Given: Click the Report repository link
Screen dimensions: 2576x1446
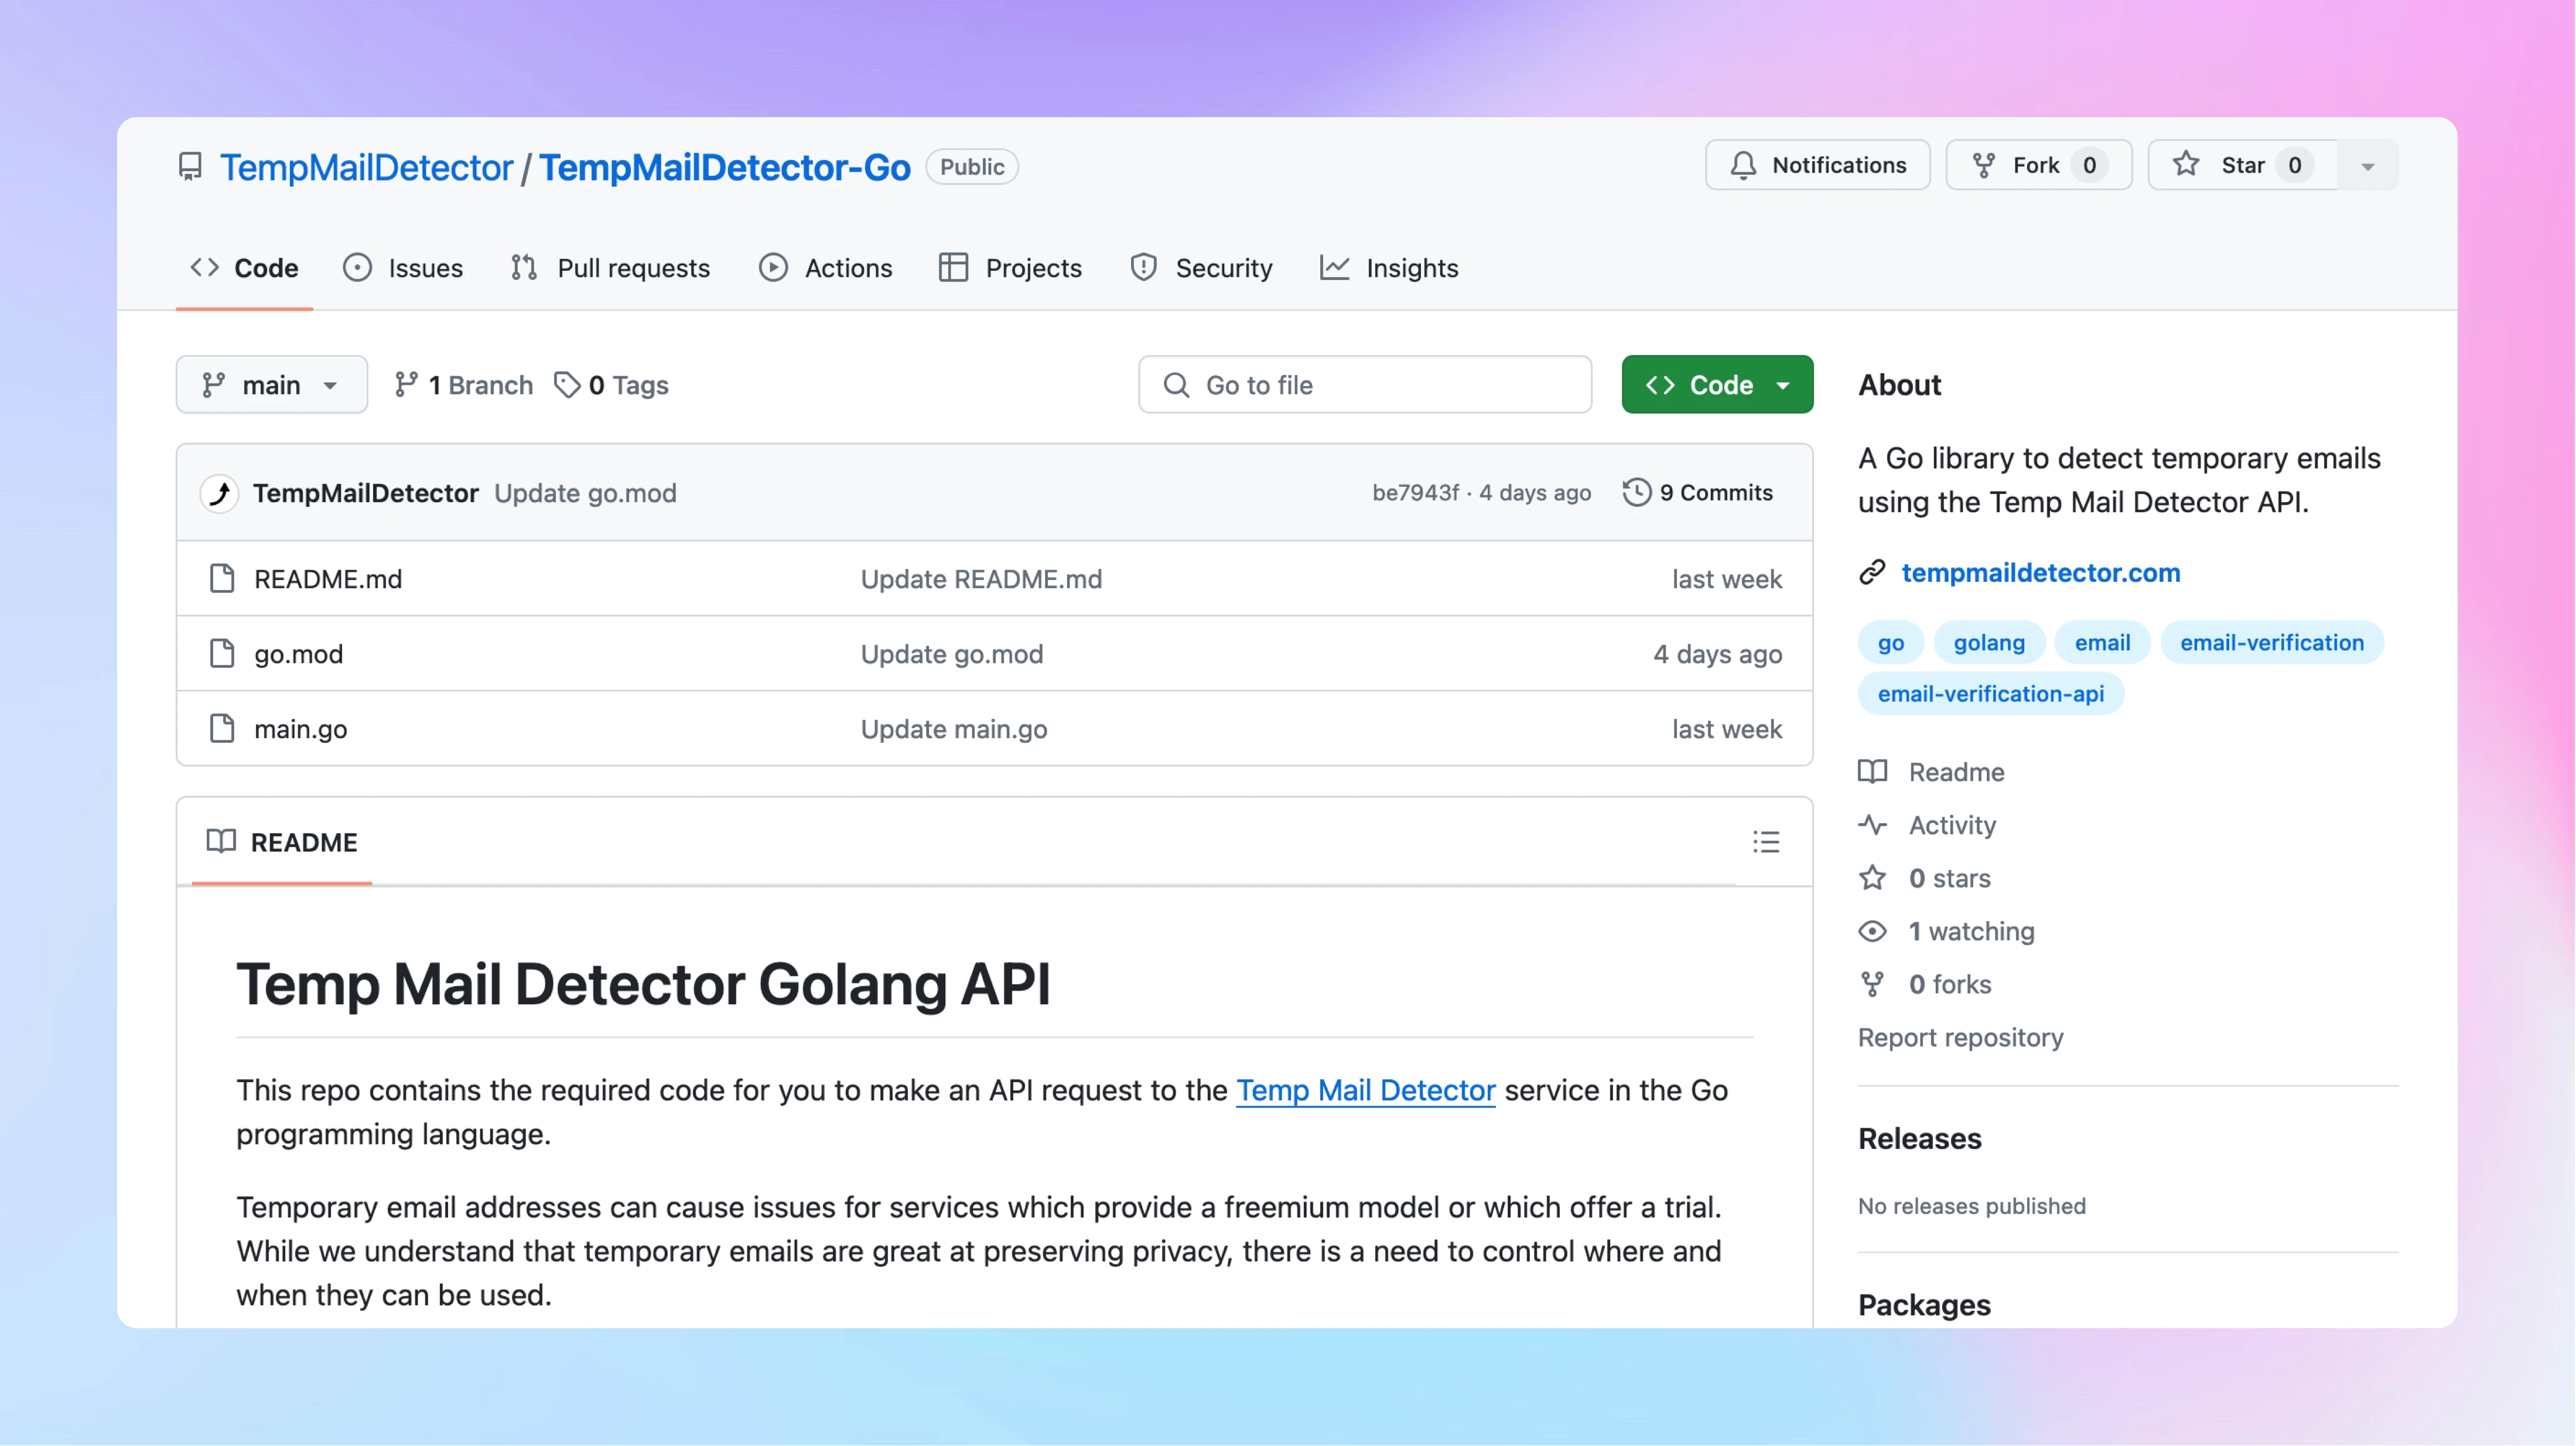Looking at the screenshot, I should click(x=1960, y=1037).
